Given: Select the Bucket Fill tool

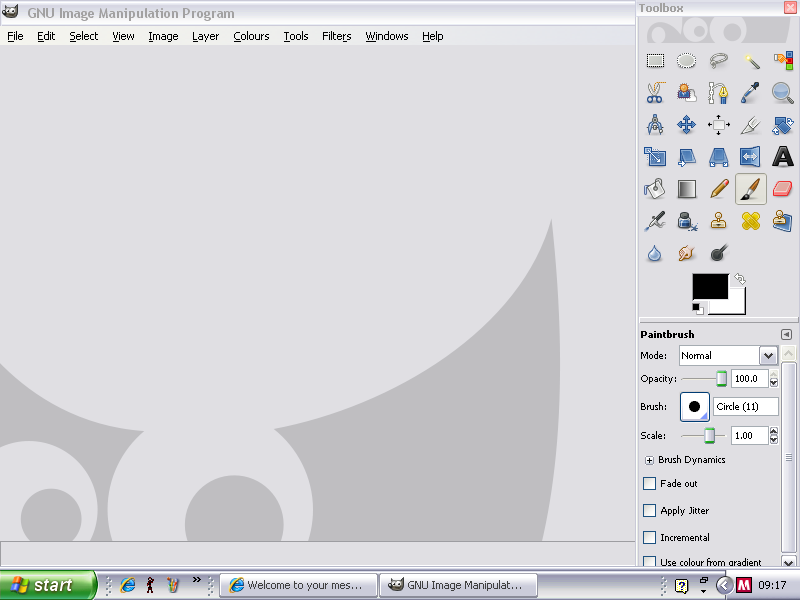Looking at the screenshot, I should point(656,188).
